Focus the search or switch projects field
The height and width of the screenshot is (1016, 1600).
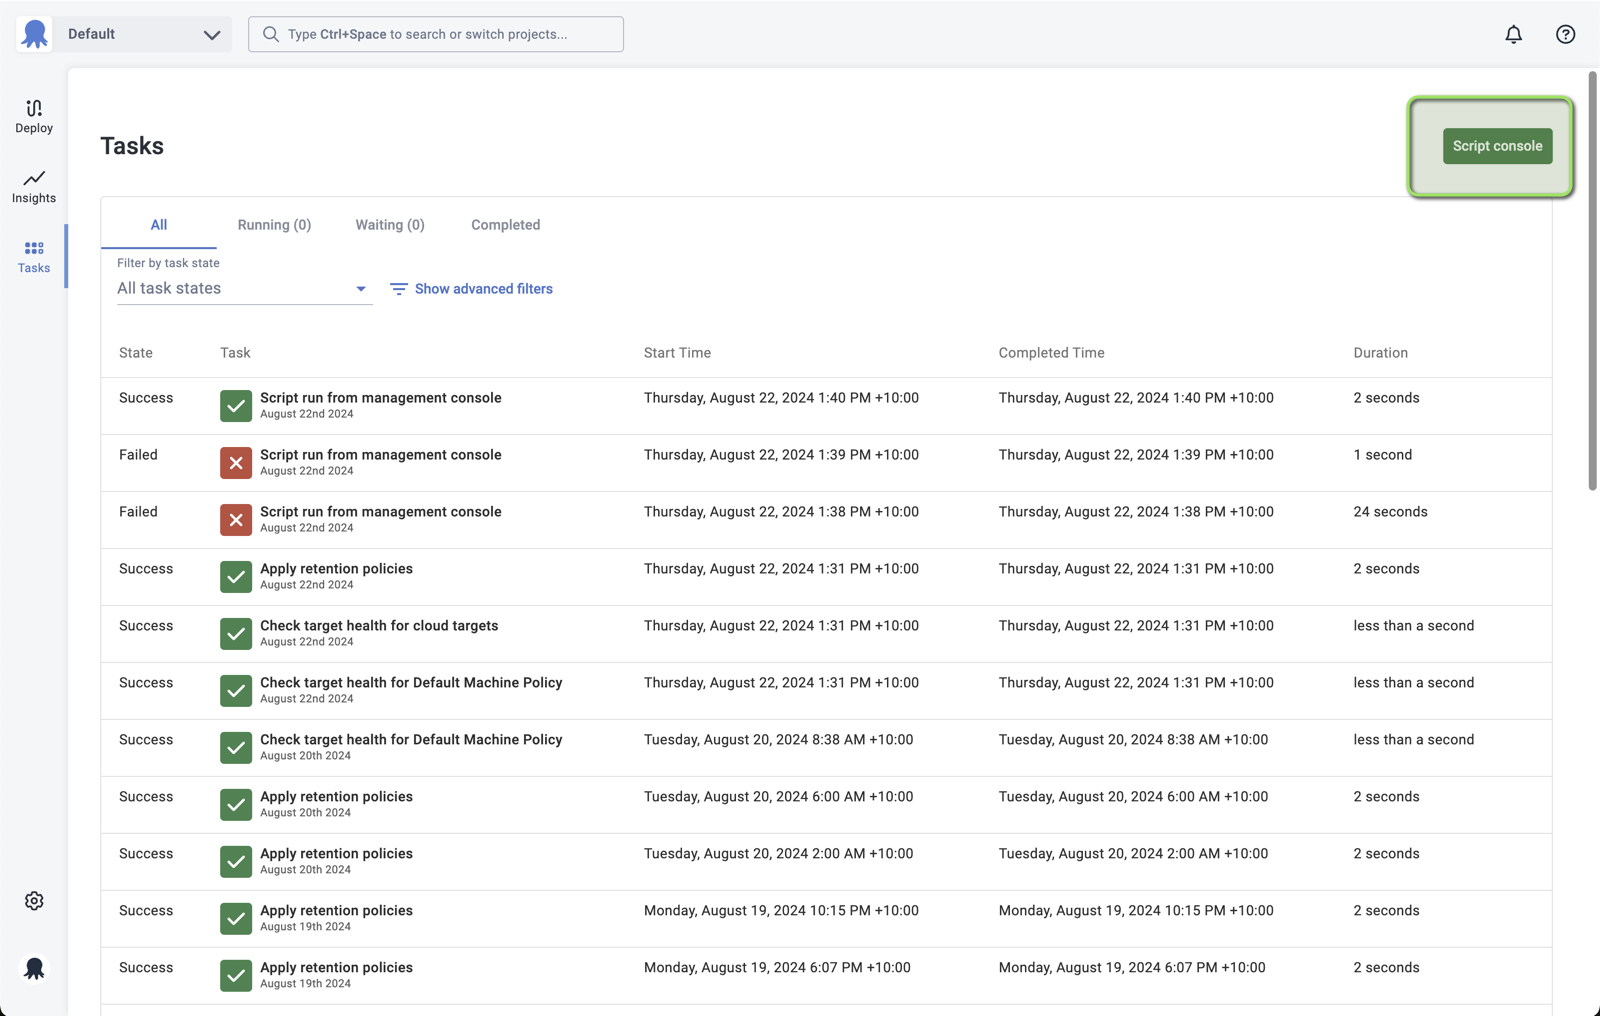436,34
